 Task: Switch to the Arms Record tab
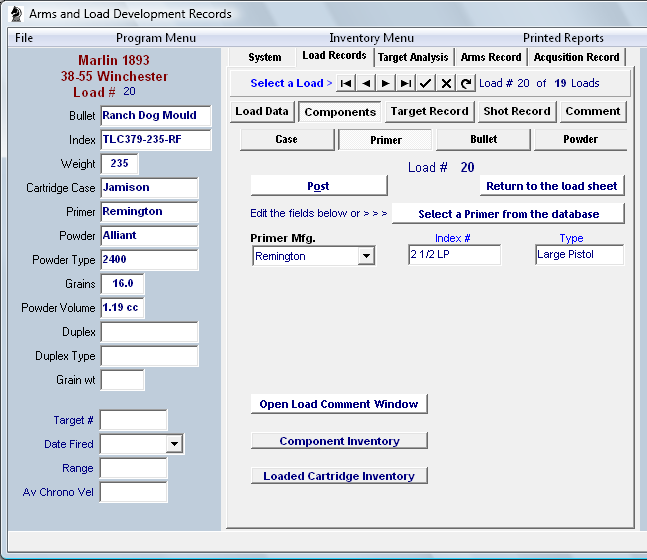[491, 57]
